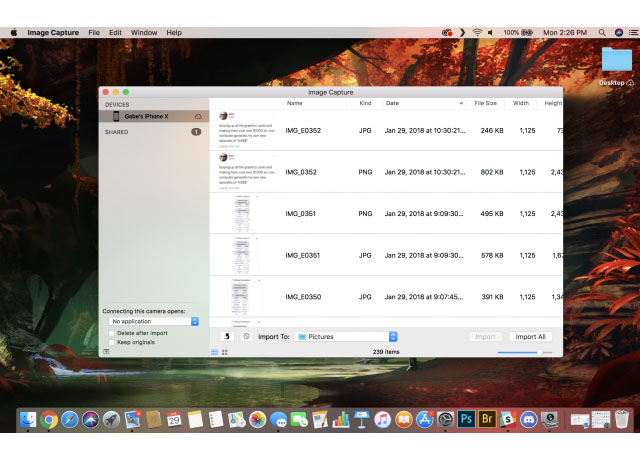The width and height of the screenshot is (640, 460).
Task: Adjust the thumbnail size slider
Action: (x=540, y=352)
